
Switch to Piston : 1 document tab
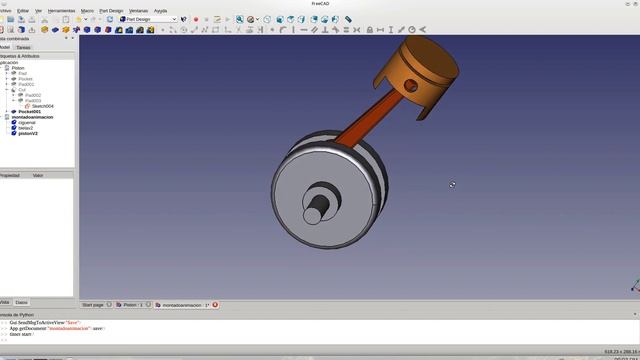pos(133,305)
